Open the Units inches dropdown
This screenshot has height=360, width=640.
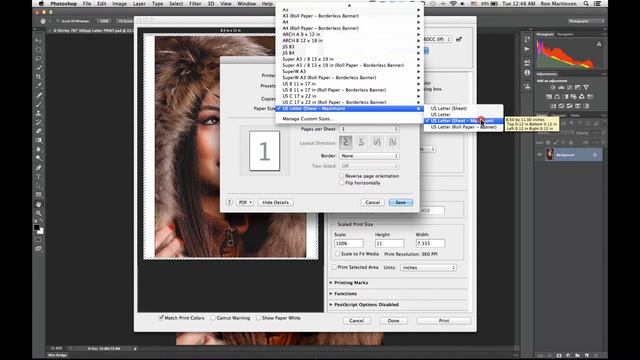pyautogui.click(x=428, y=267)
